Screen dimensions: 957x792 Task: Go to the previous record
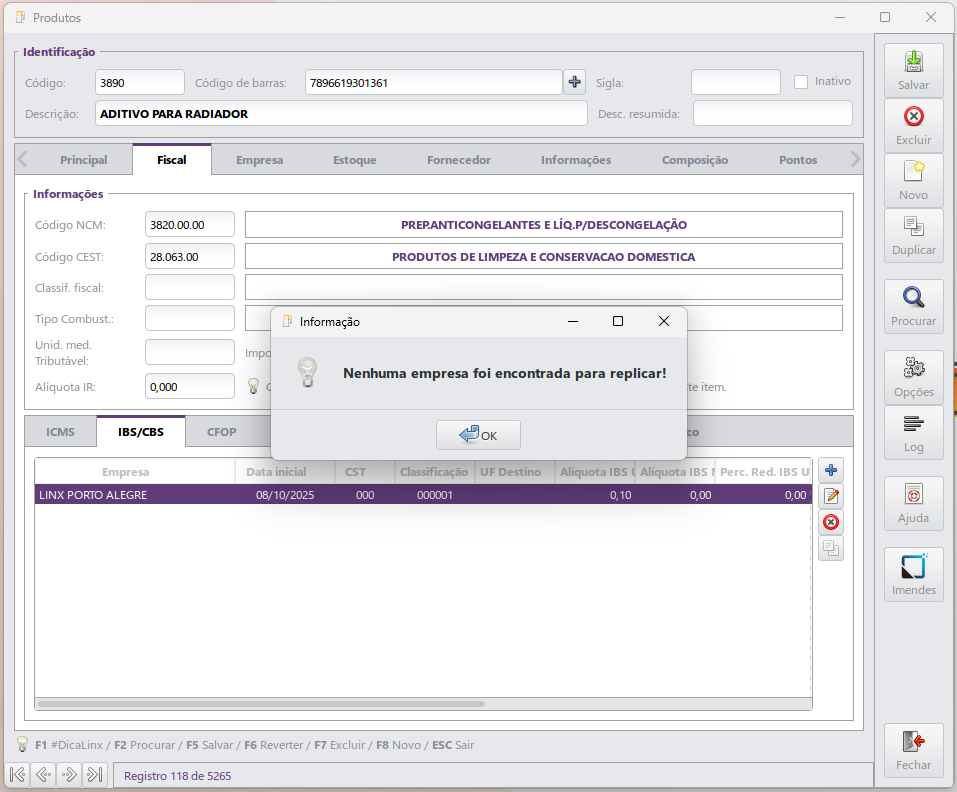43,775
